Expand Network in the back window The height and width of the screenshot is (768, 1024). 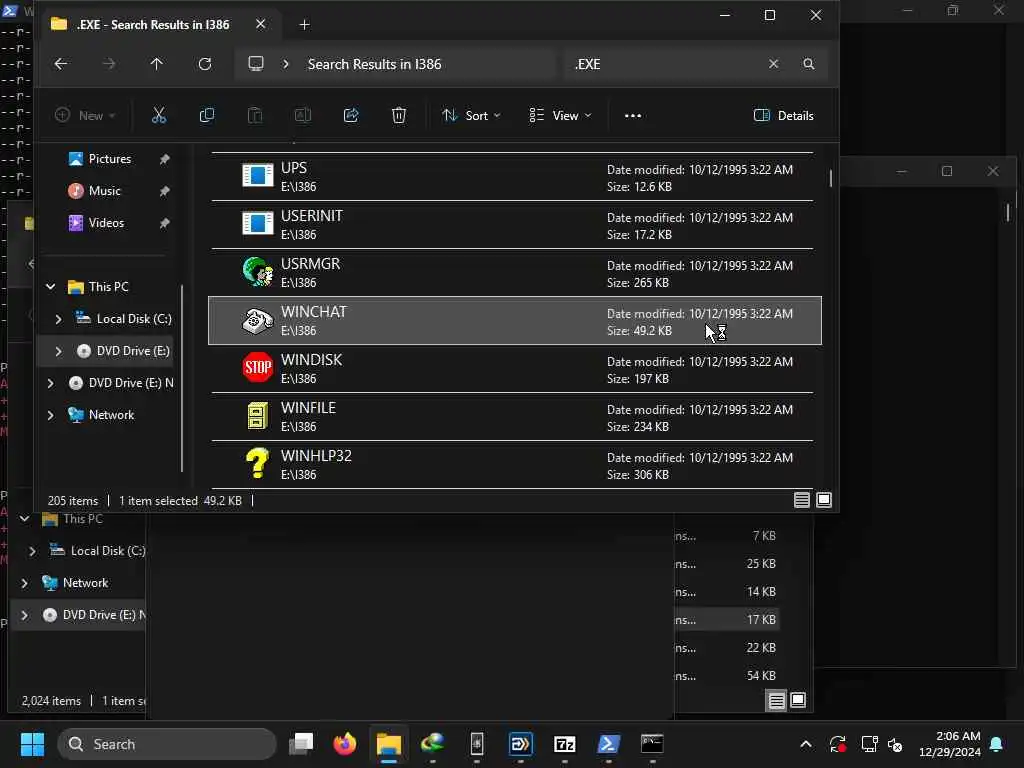point(24,583)
